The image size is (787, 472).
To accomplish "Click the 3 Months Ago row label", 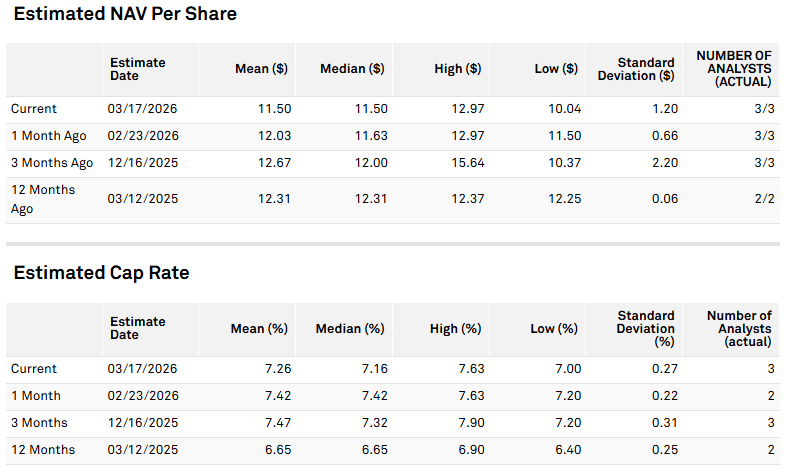I will click(52, 163).
